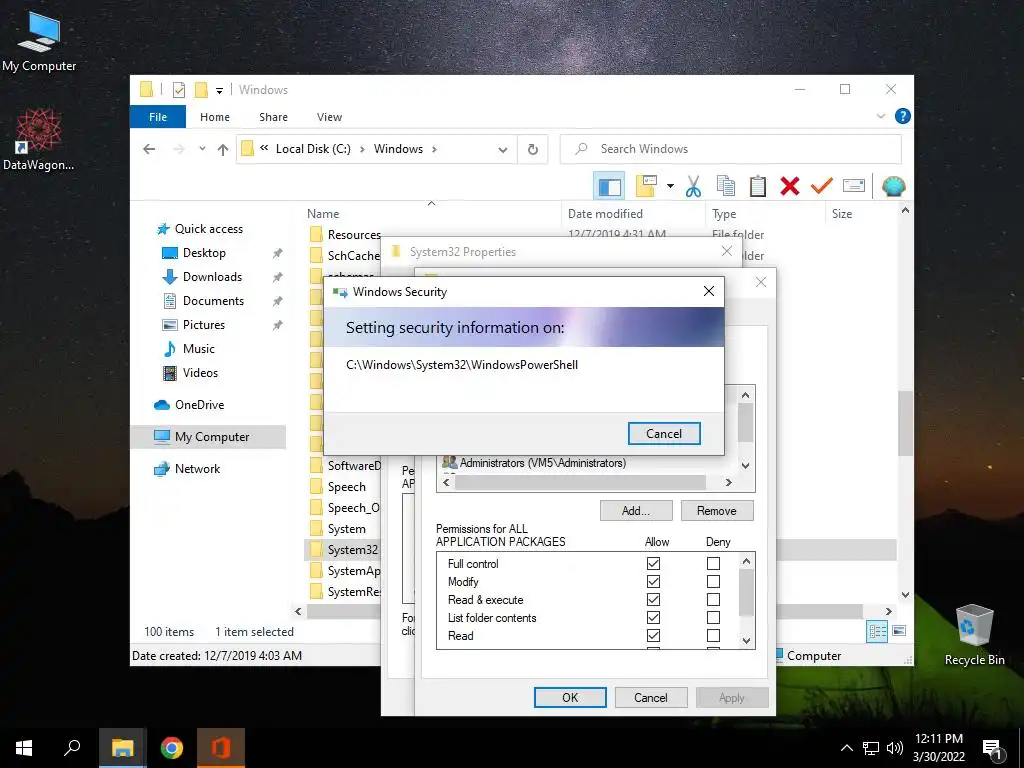The width and height of the screenshot is (1024, 768).
Task: Expand the address bar history dropdown
Action: point(503,150)
